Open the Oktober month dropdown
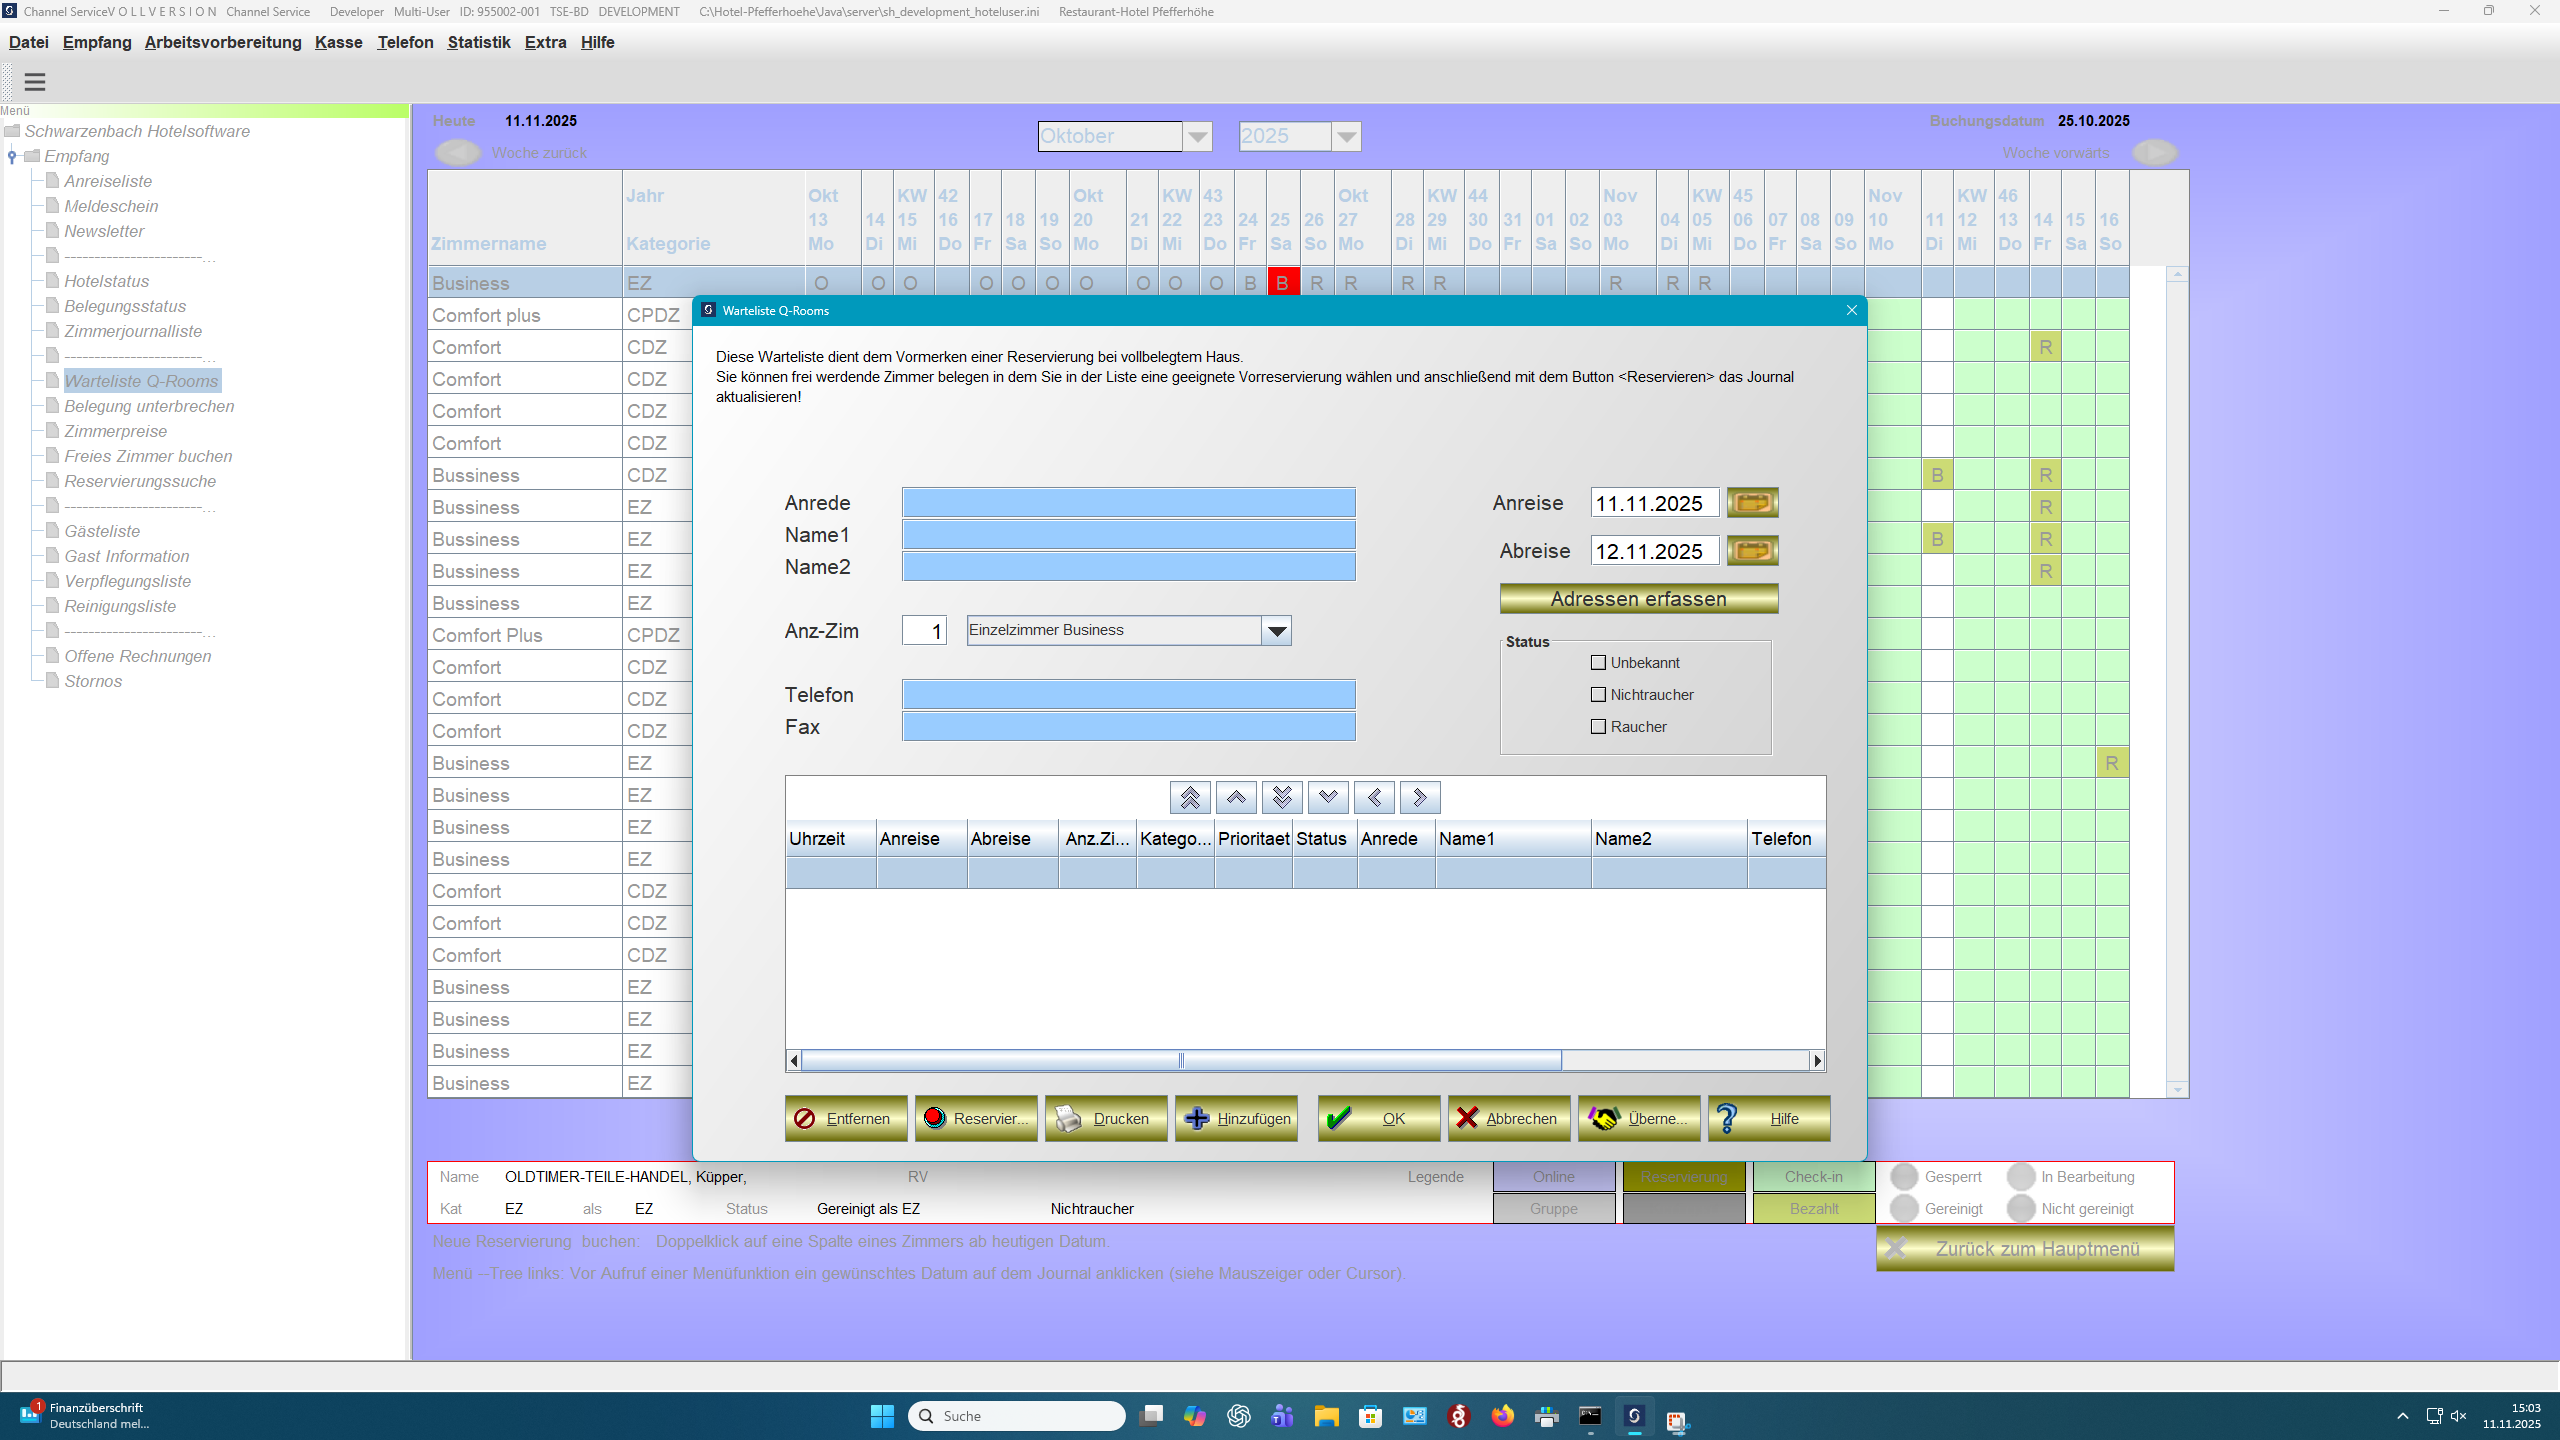2560x1440 pixels. click(x=1197, y=136)
